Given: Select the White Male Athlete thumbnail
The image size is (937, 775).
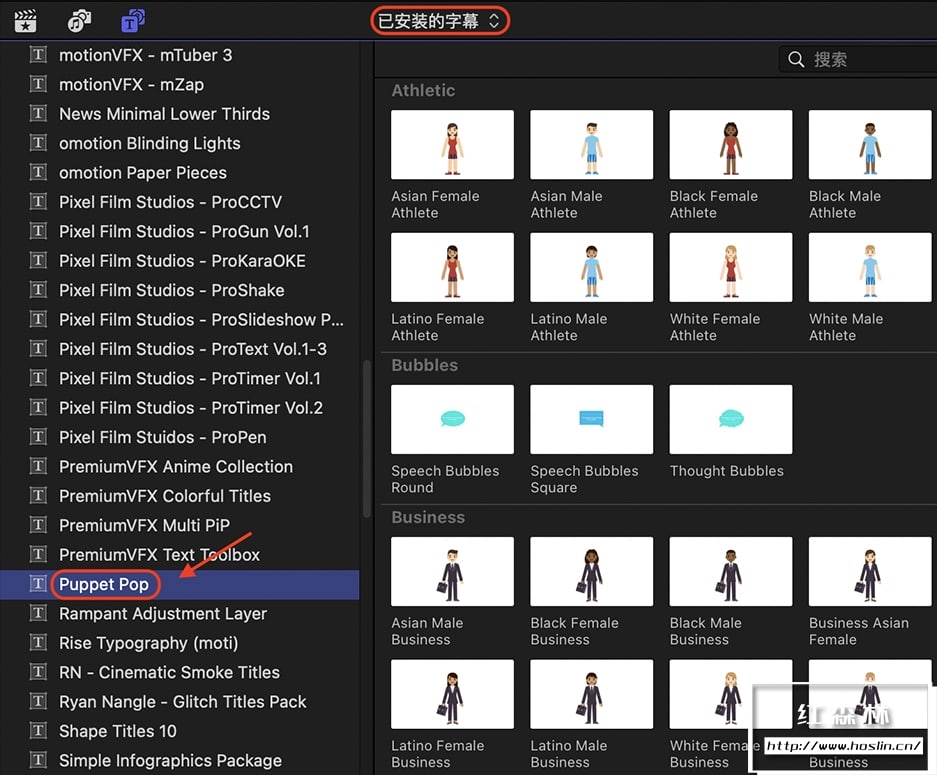Looking at the screenshot, I should point(869,269).
